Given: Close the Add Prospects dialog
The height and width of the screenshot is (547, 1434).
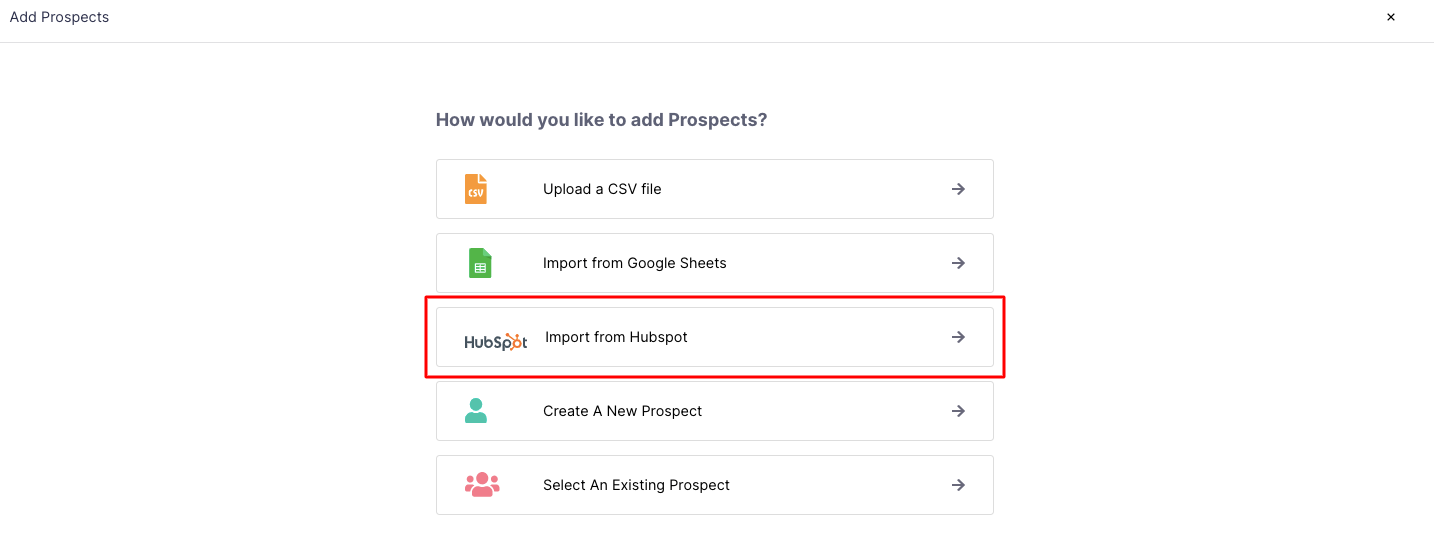Looking at the screenshot, I should 1390,17.
